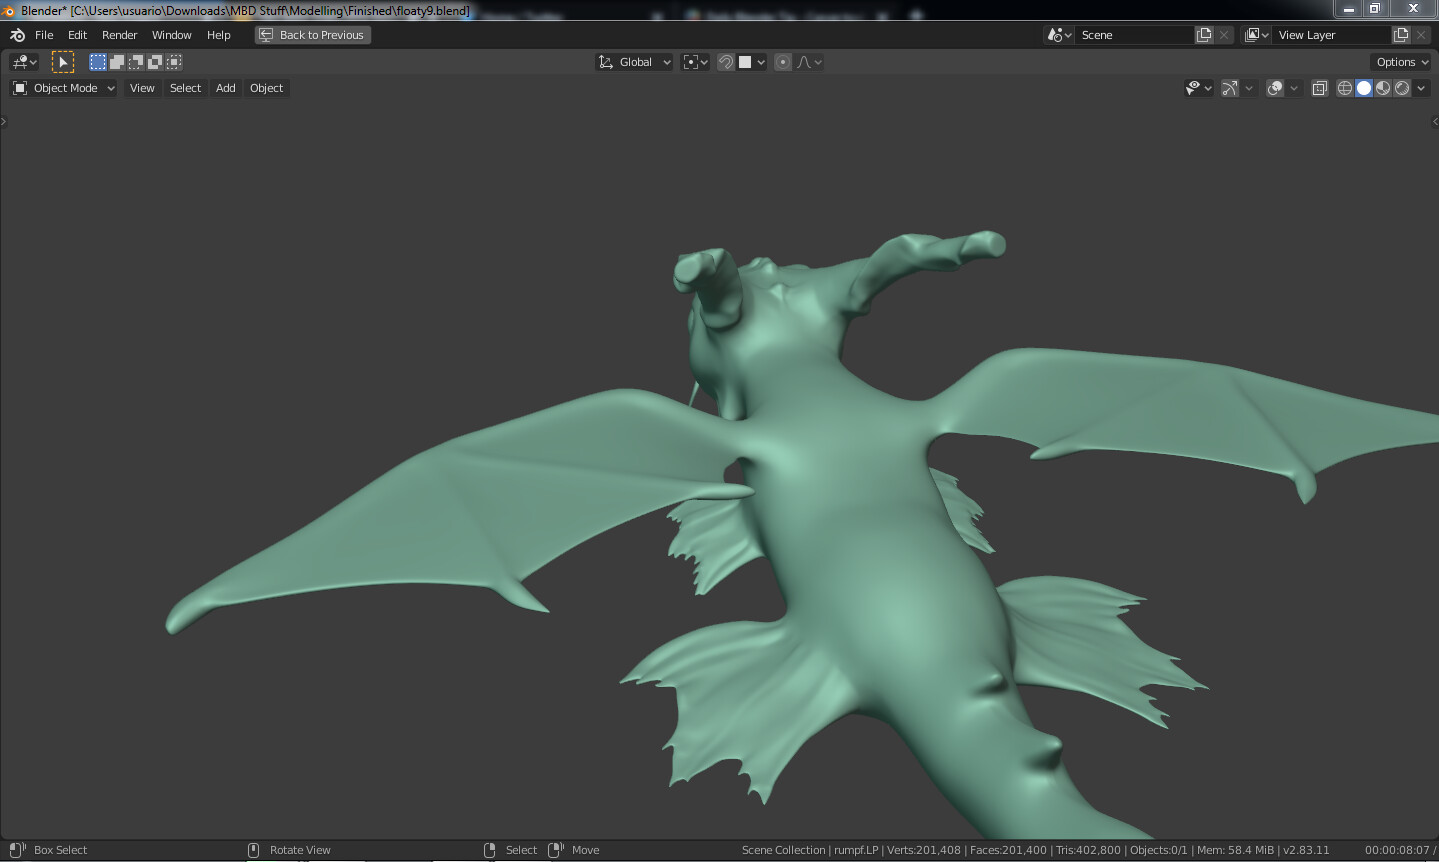Open the shading options dropdown
1439x862 pixels.
1421,88
